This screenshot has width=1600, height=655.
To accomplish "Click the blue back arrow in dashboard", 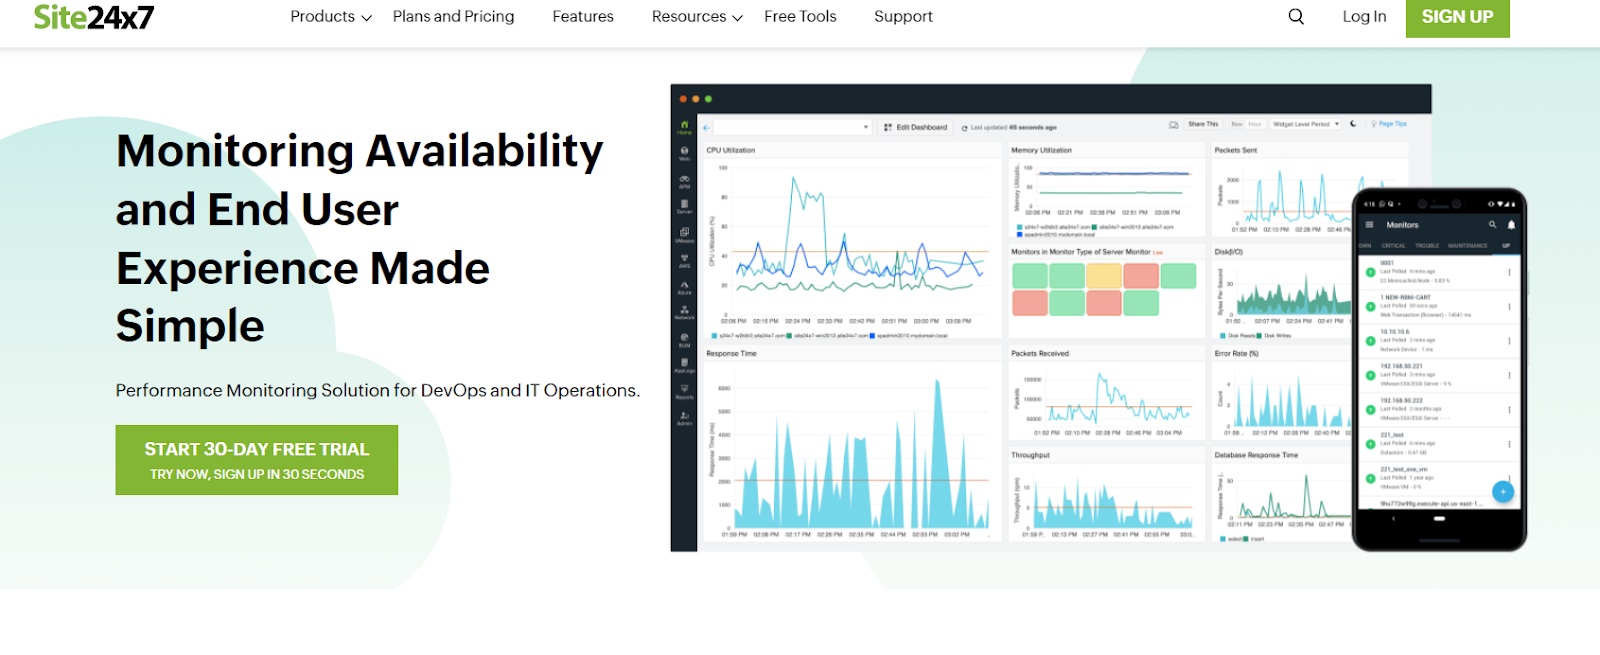I will click(x=706, y=127).
